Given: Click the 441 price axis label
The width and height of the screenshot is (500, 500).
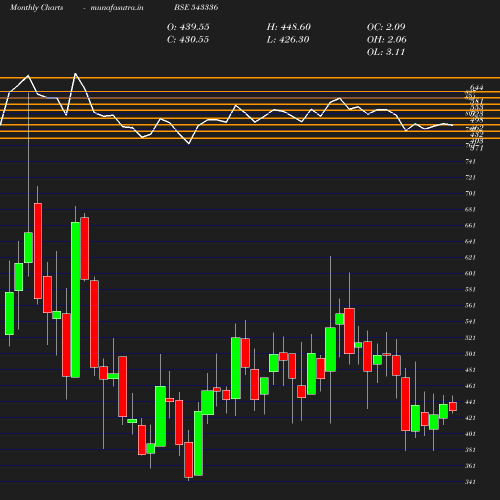Looking at the screenshot, I should click(x=470, y=402).
